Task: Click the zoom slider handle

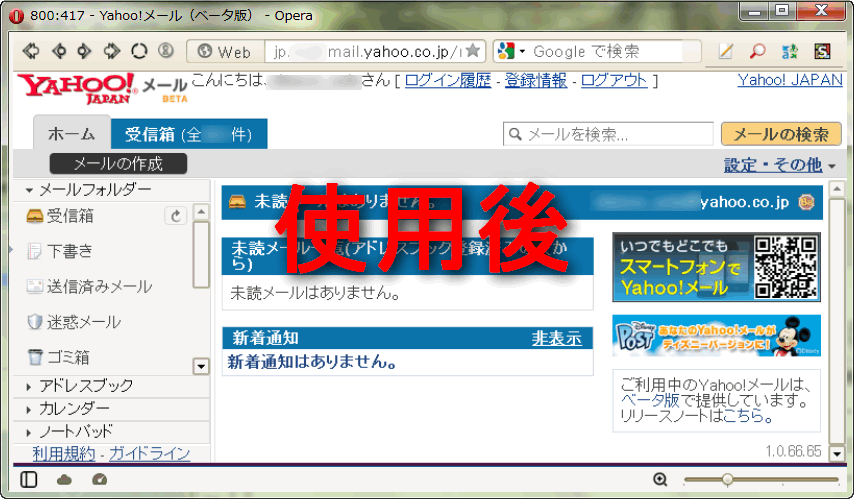Action: click(x=727, y=479)
